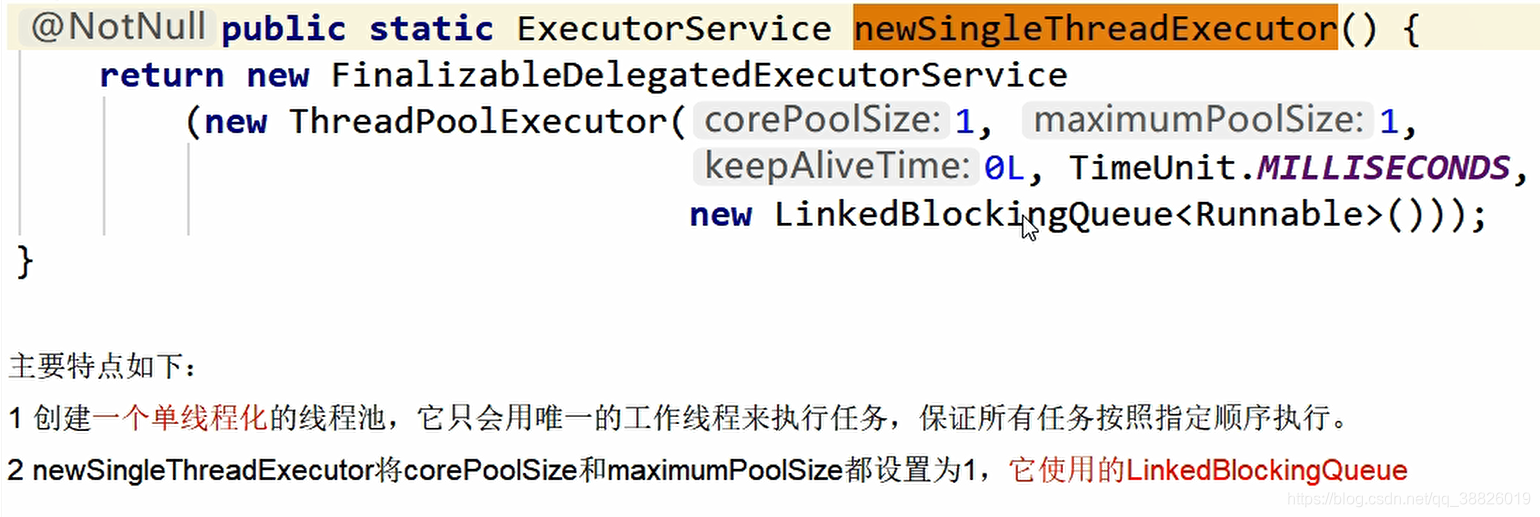This screenshot has width=1540, height=517.
Task: Click the public keyword
Action: coord(284,29)
